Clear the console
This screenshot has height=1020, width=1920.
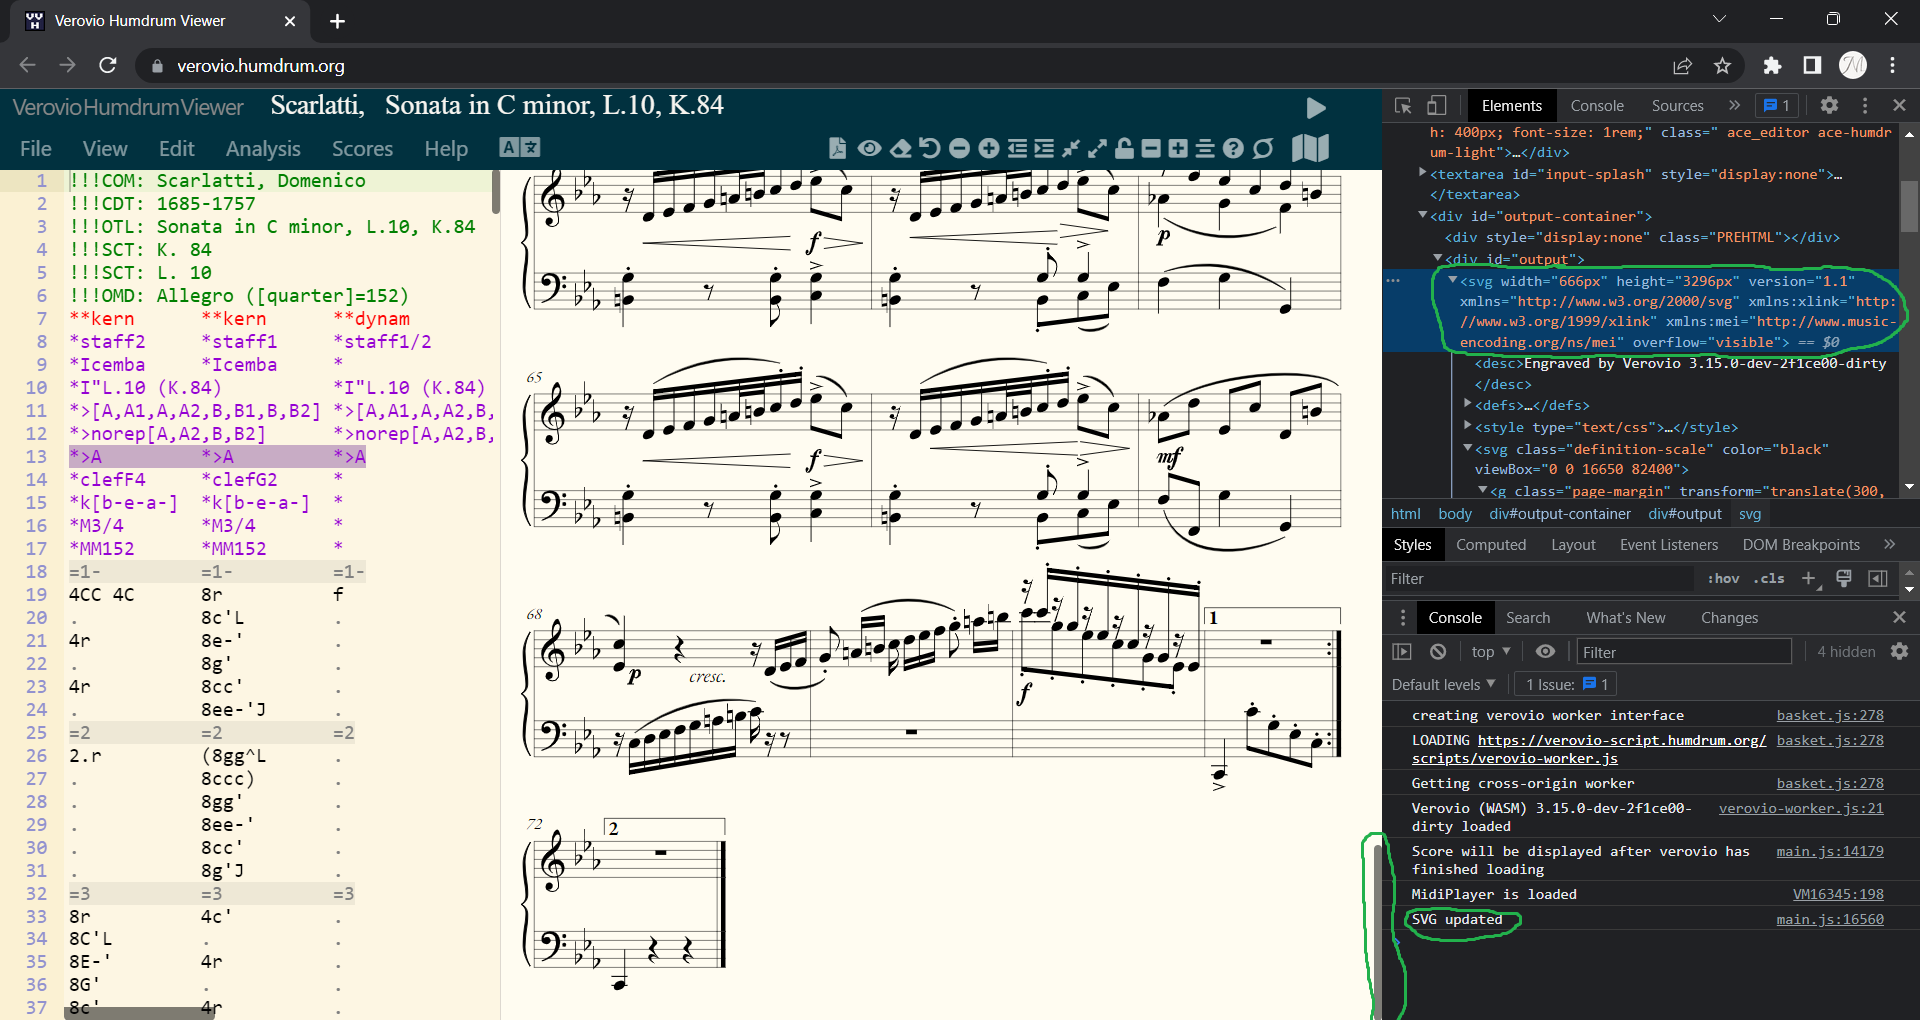point(1438,652)
